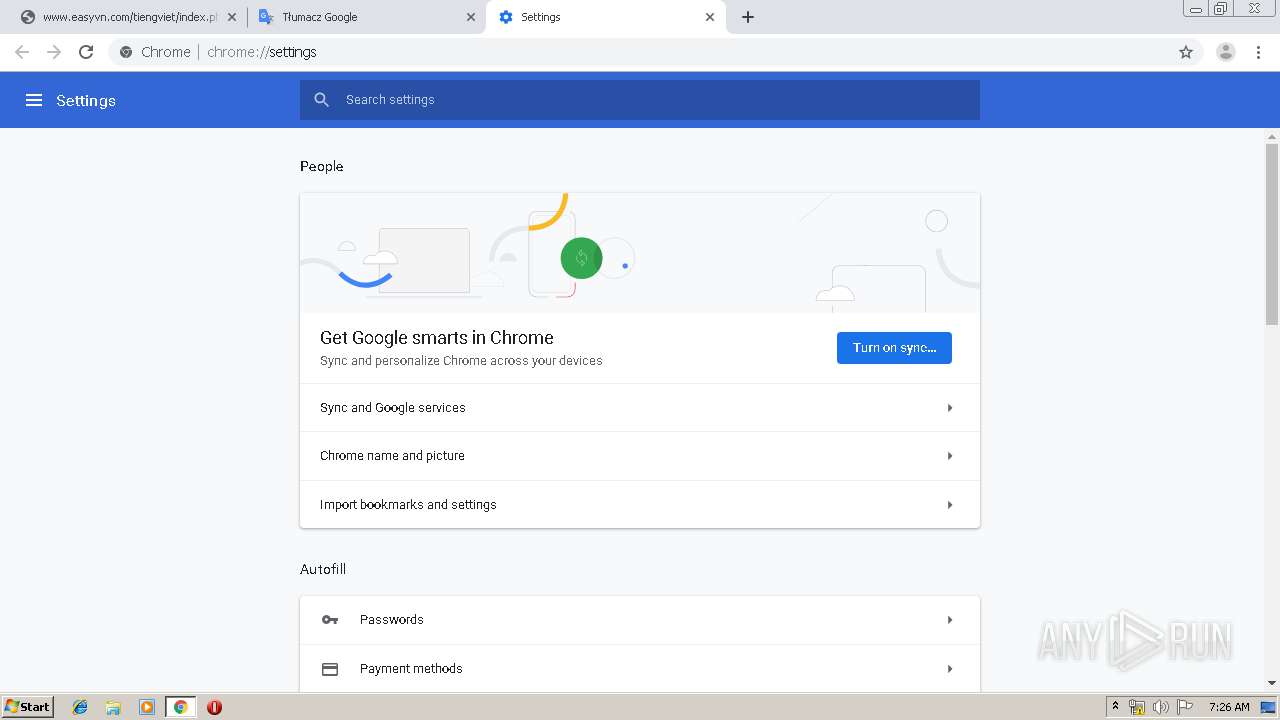
Task: Expand Sync and Google services
Action: click(640, 408)
